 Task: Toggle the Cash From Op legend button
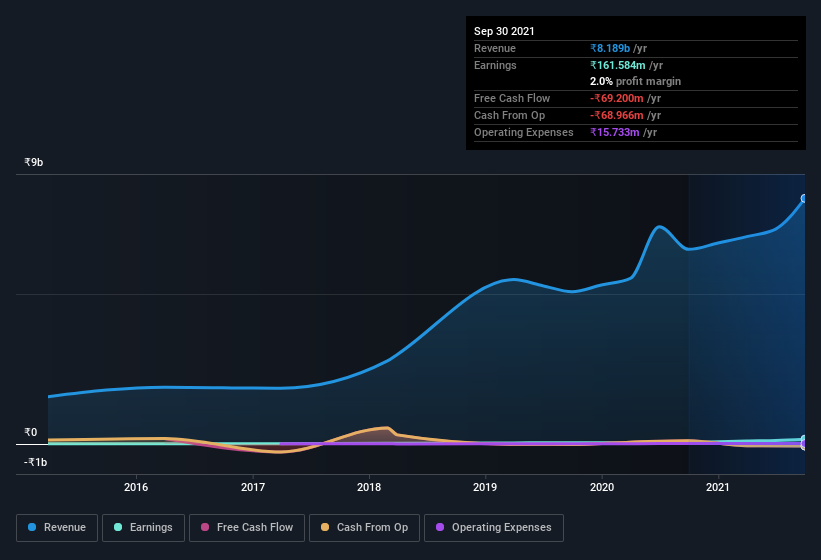tap(364, 528)
